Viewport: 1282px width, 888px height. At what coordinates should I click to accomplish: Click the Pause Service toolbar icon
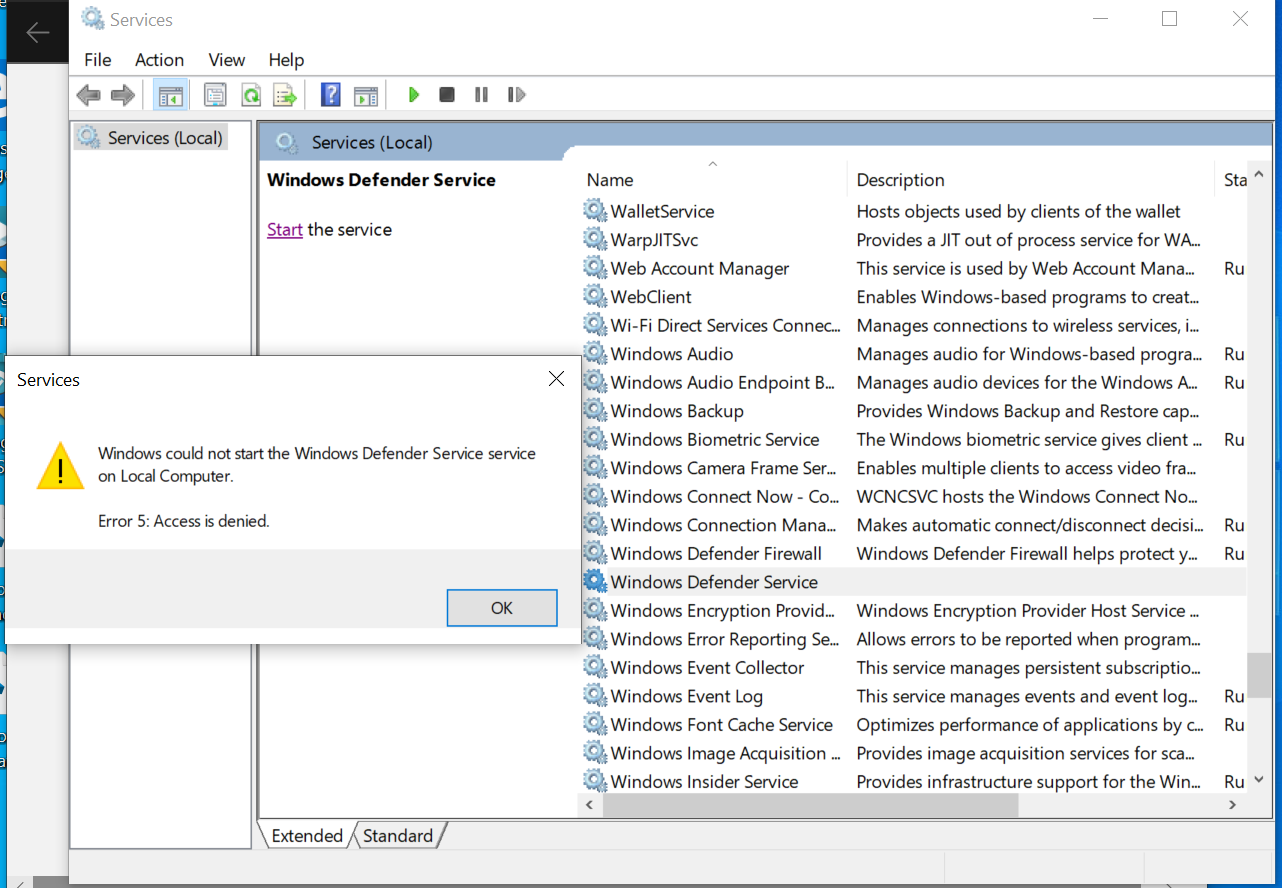[481, 95]
